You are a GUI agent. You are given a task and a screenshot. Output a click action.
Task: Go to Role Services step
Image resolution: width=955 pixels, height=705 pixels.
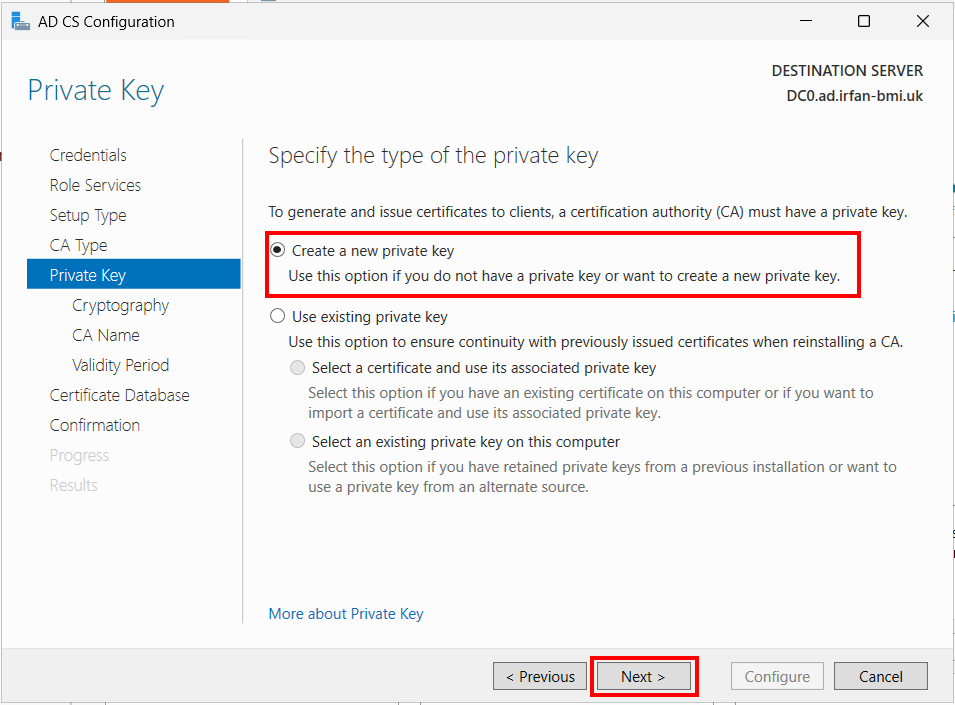point(95,185)
